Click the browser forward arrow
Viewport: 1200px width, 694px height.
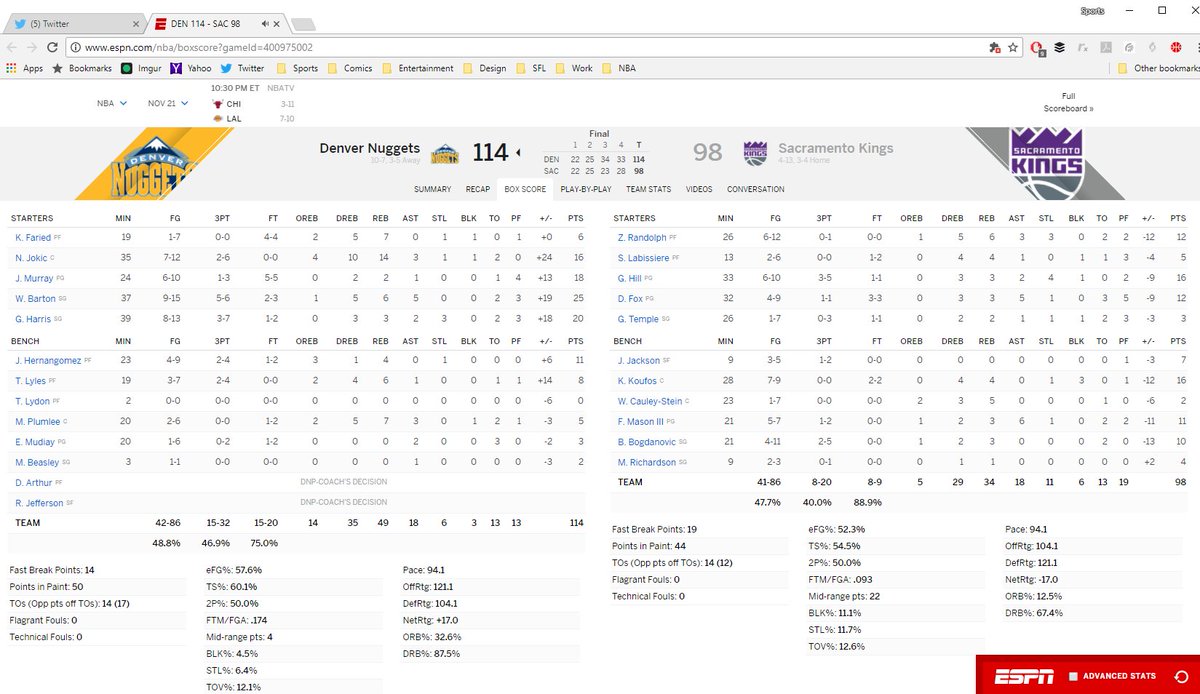34,47
